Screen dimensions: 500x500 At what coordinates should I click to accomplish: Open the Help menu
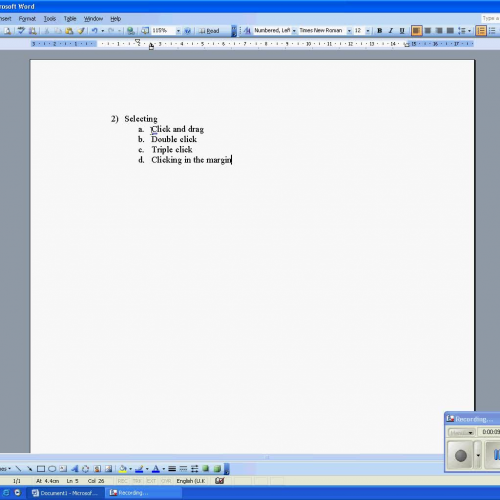pyautogui.click(x=115, y=19)
